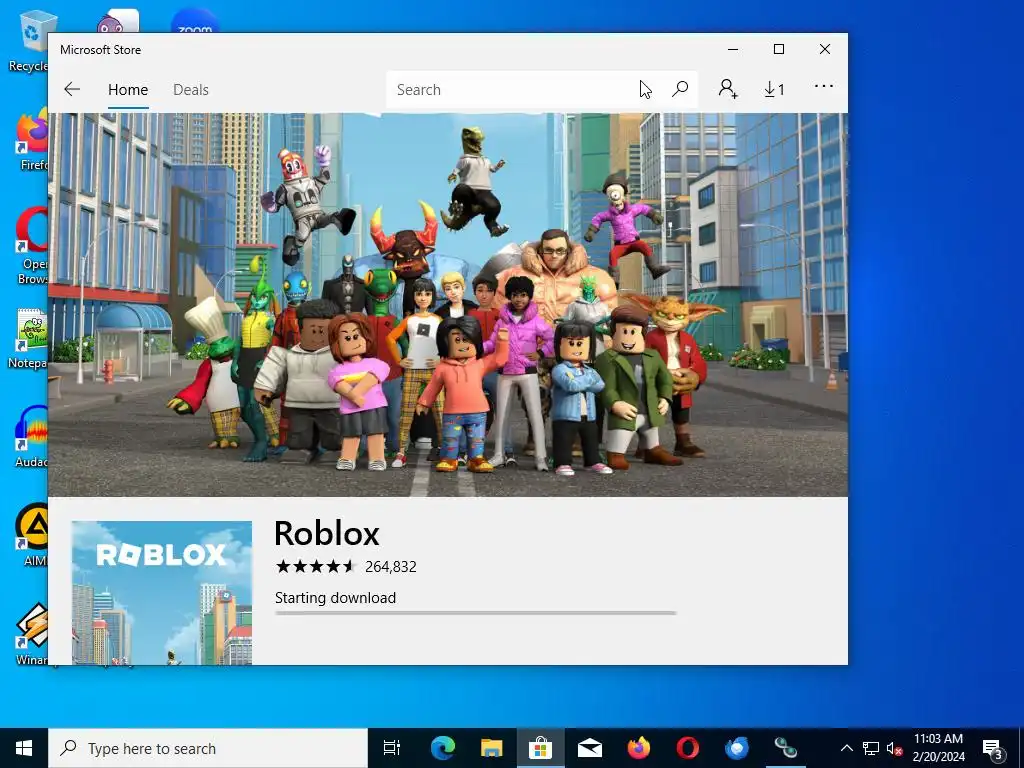
Task: Select the Notepad++ desktop shortcut
Action: [29, 339]
